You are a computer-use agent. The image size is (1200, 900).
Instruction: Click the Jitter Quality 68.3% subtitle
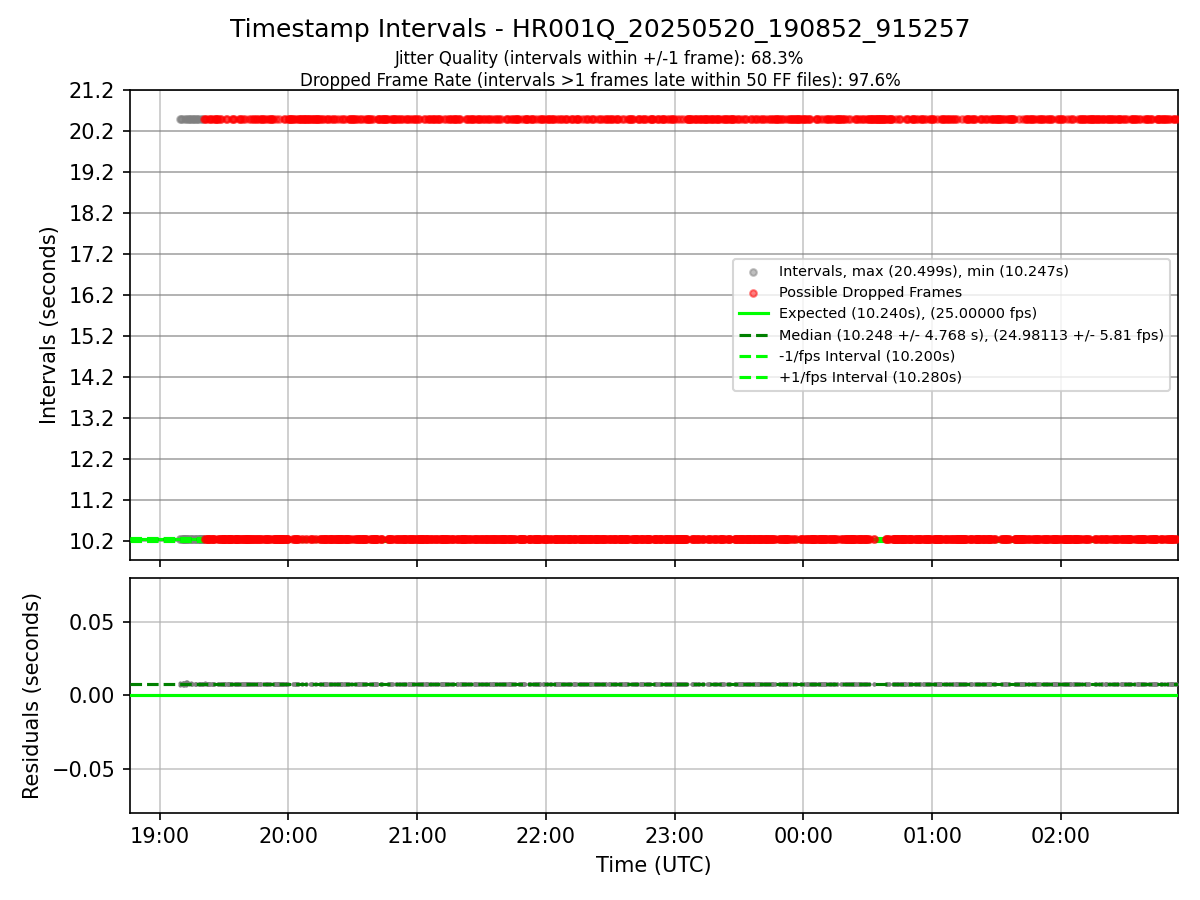tap(599, 58)
